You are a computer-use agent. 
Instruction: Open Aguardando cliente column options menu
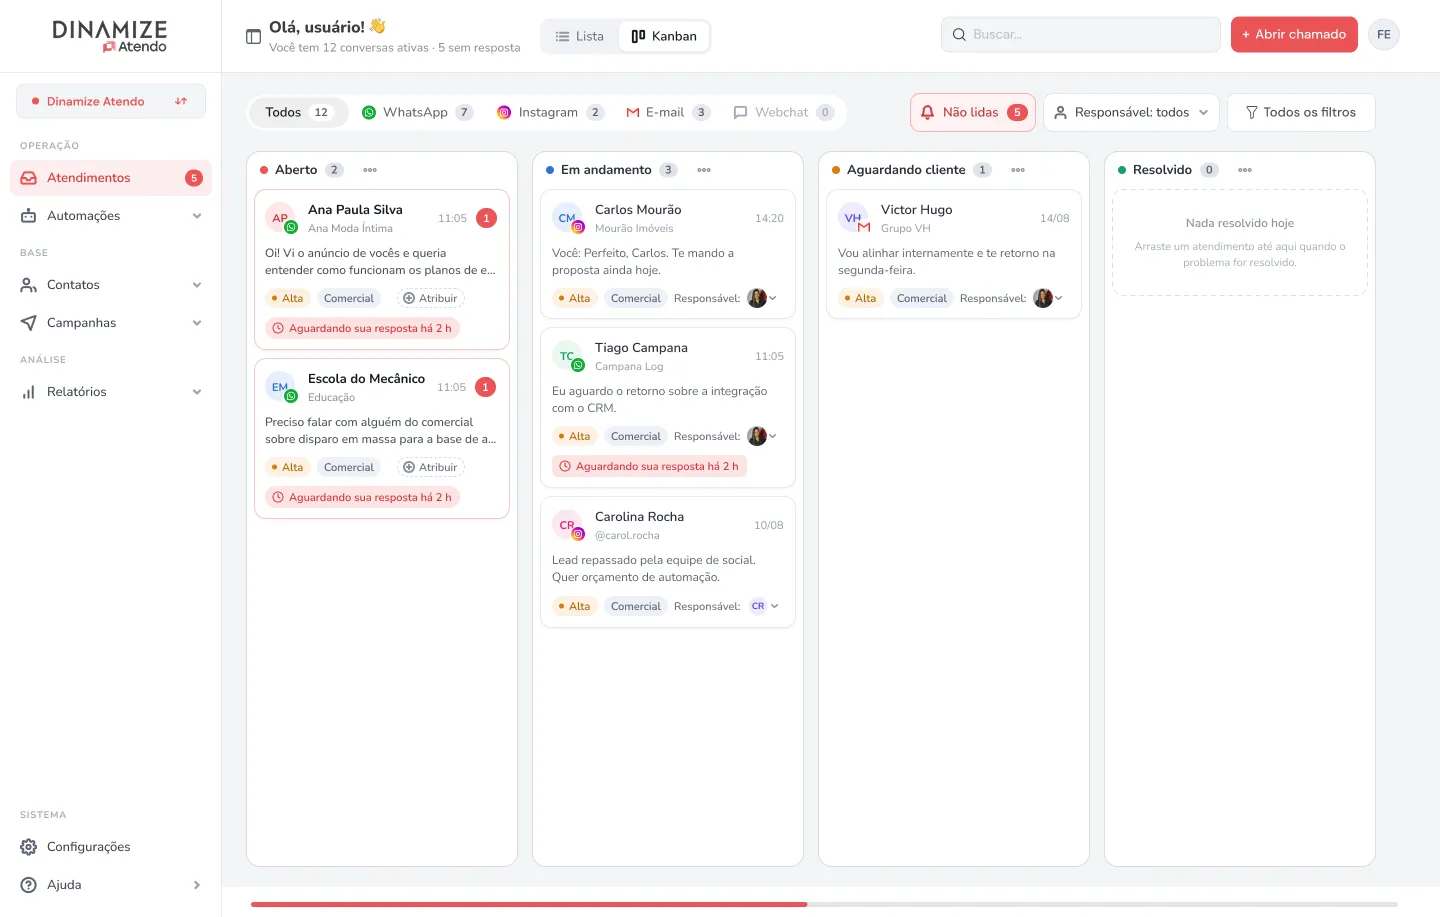tap(1018, 170)
